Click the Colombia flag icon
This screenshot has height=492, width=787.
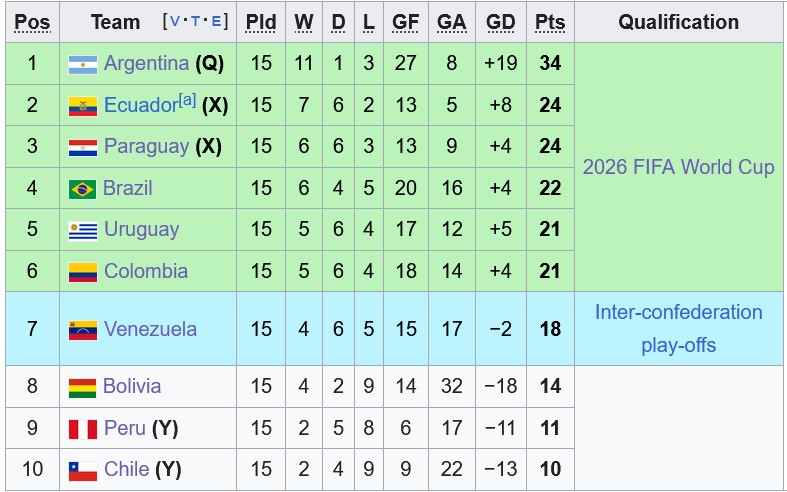pos(82,272)
